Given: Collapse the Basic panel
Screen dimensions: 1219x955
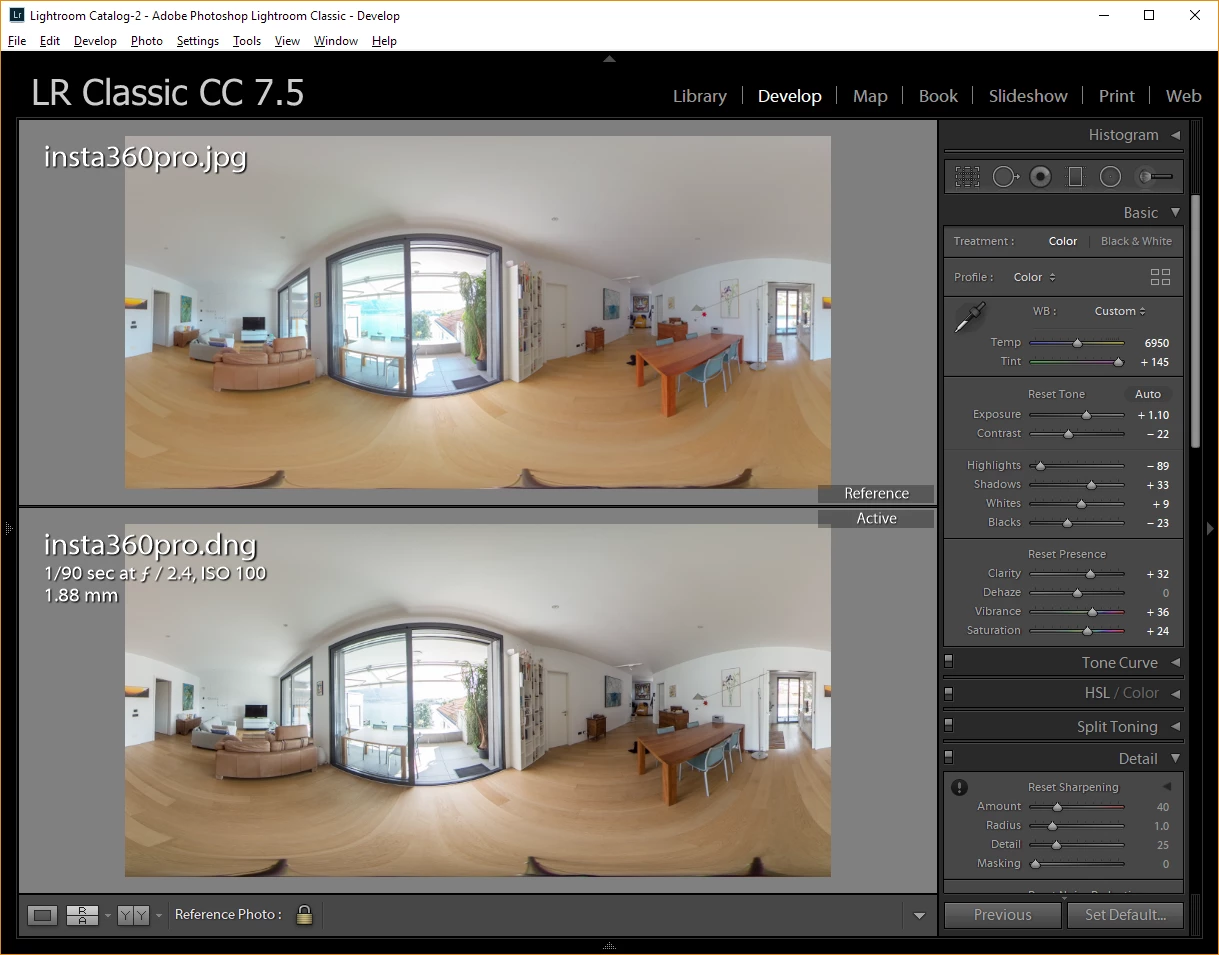Looking at the screenshot, I should [1175, 213].
